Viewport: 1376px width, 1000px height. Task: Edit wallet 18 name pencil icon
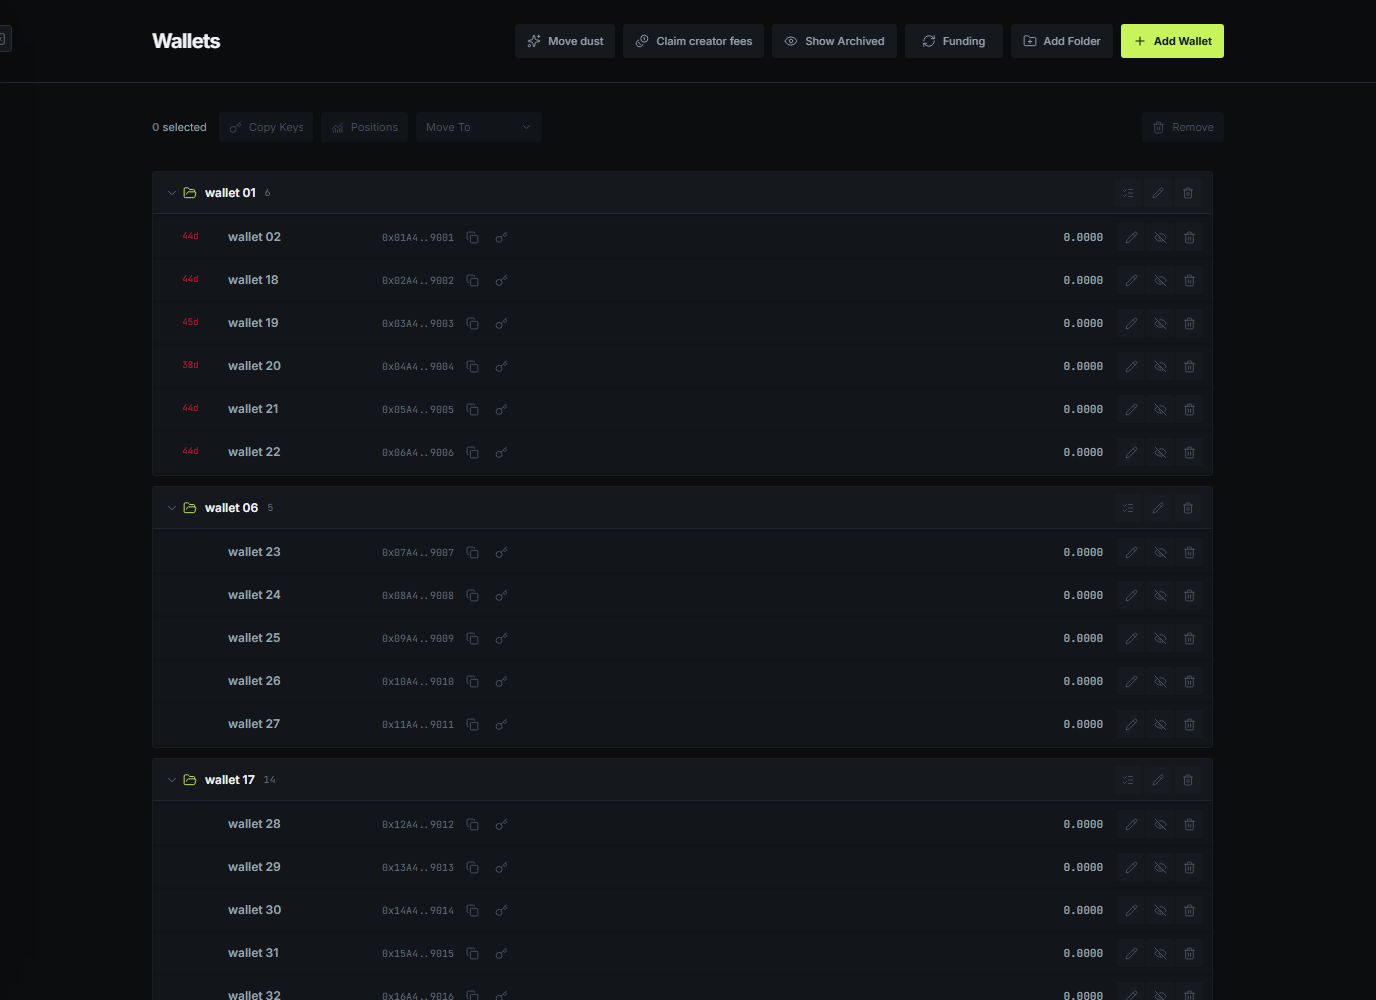tap(1131, 281)
